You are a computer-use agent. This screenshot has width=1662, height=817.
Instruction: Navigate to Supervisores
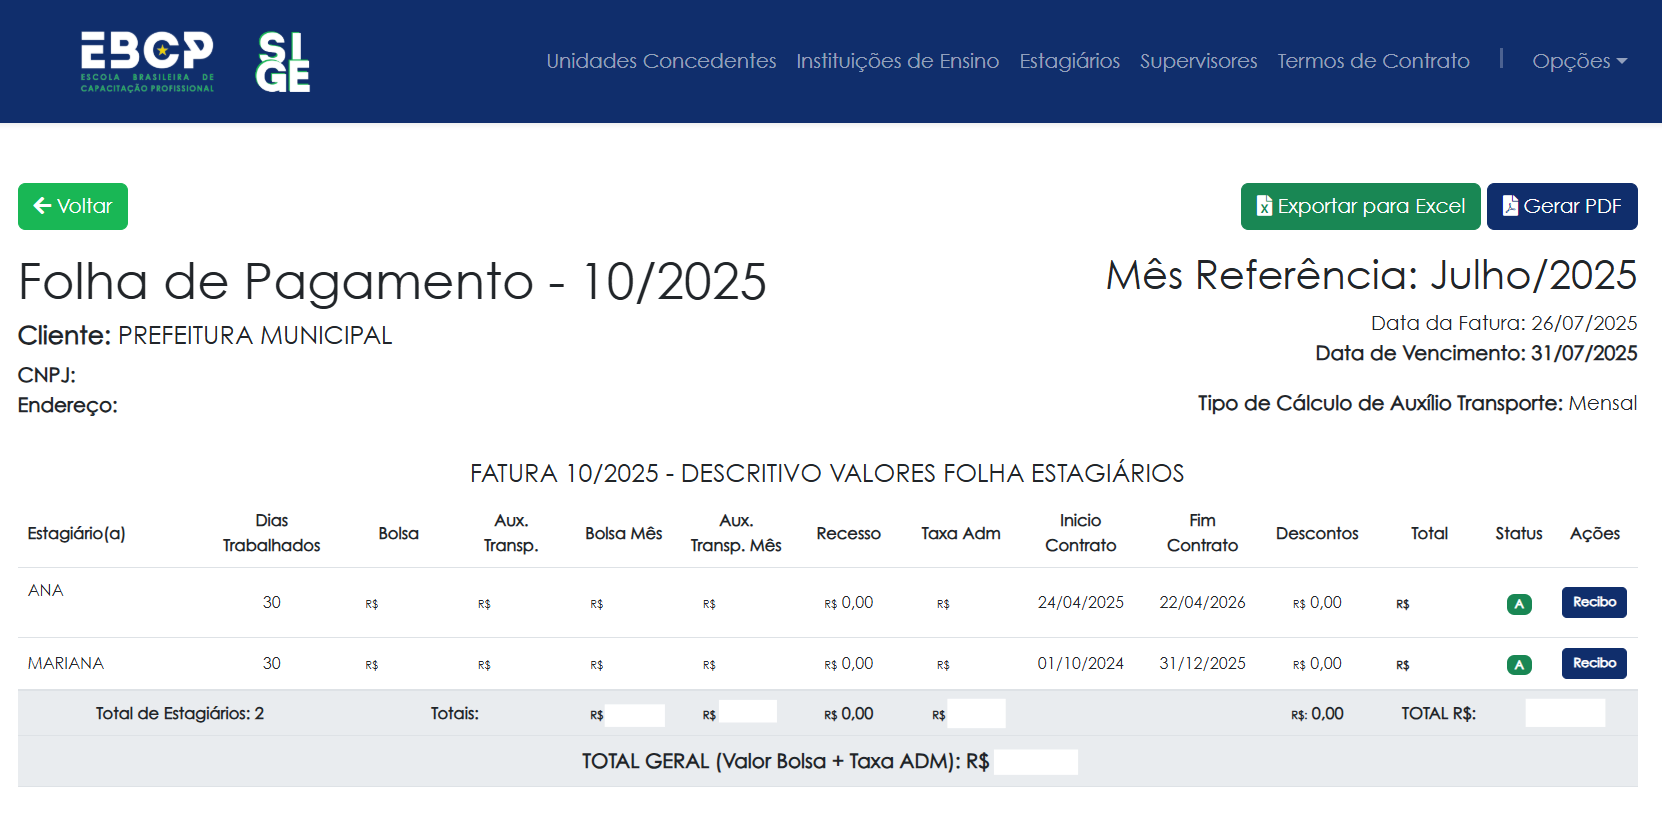1198,61
